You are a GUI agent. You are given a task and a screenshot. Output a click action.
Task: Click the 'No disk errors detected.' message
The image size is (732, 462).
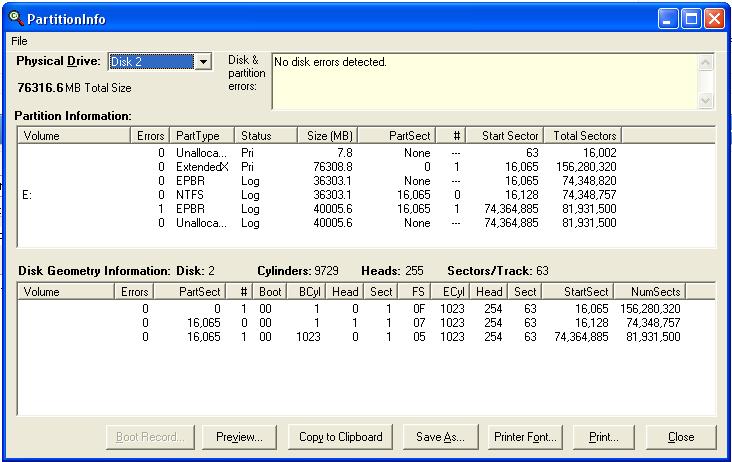click(330, 62)
